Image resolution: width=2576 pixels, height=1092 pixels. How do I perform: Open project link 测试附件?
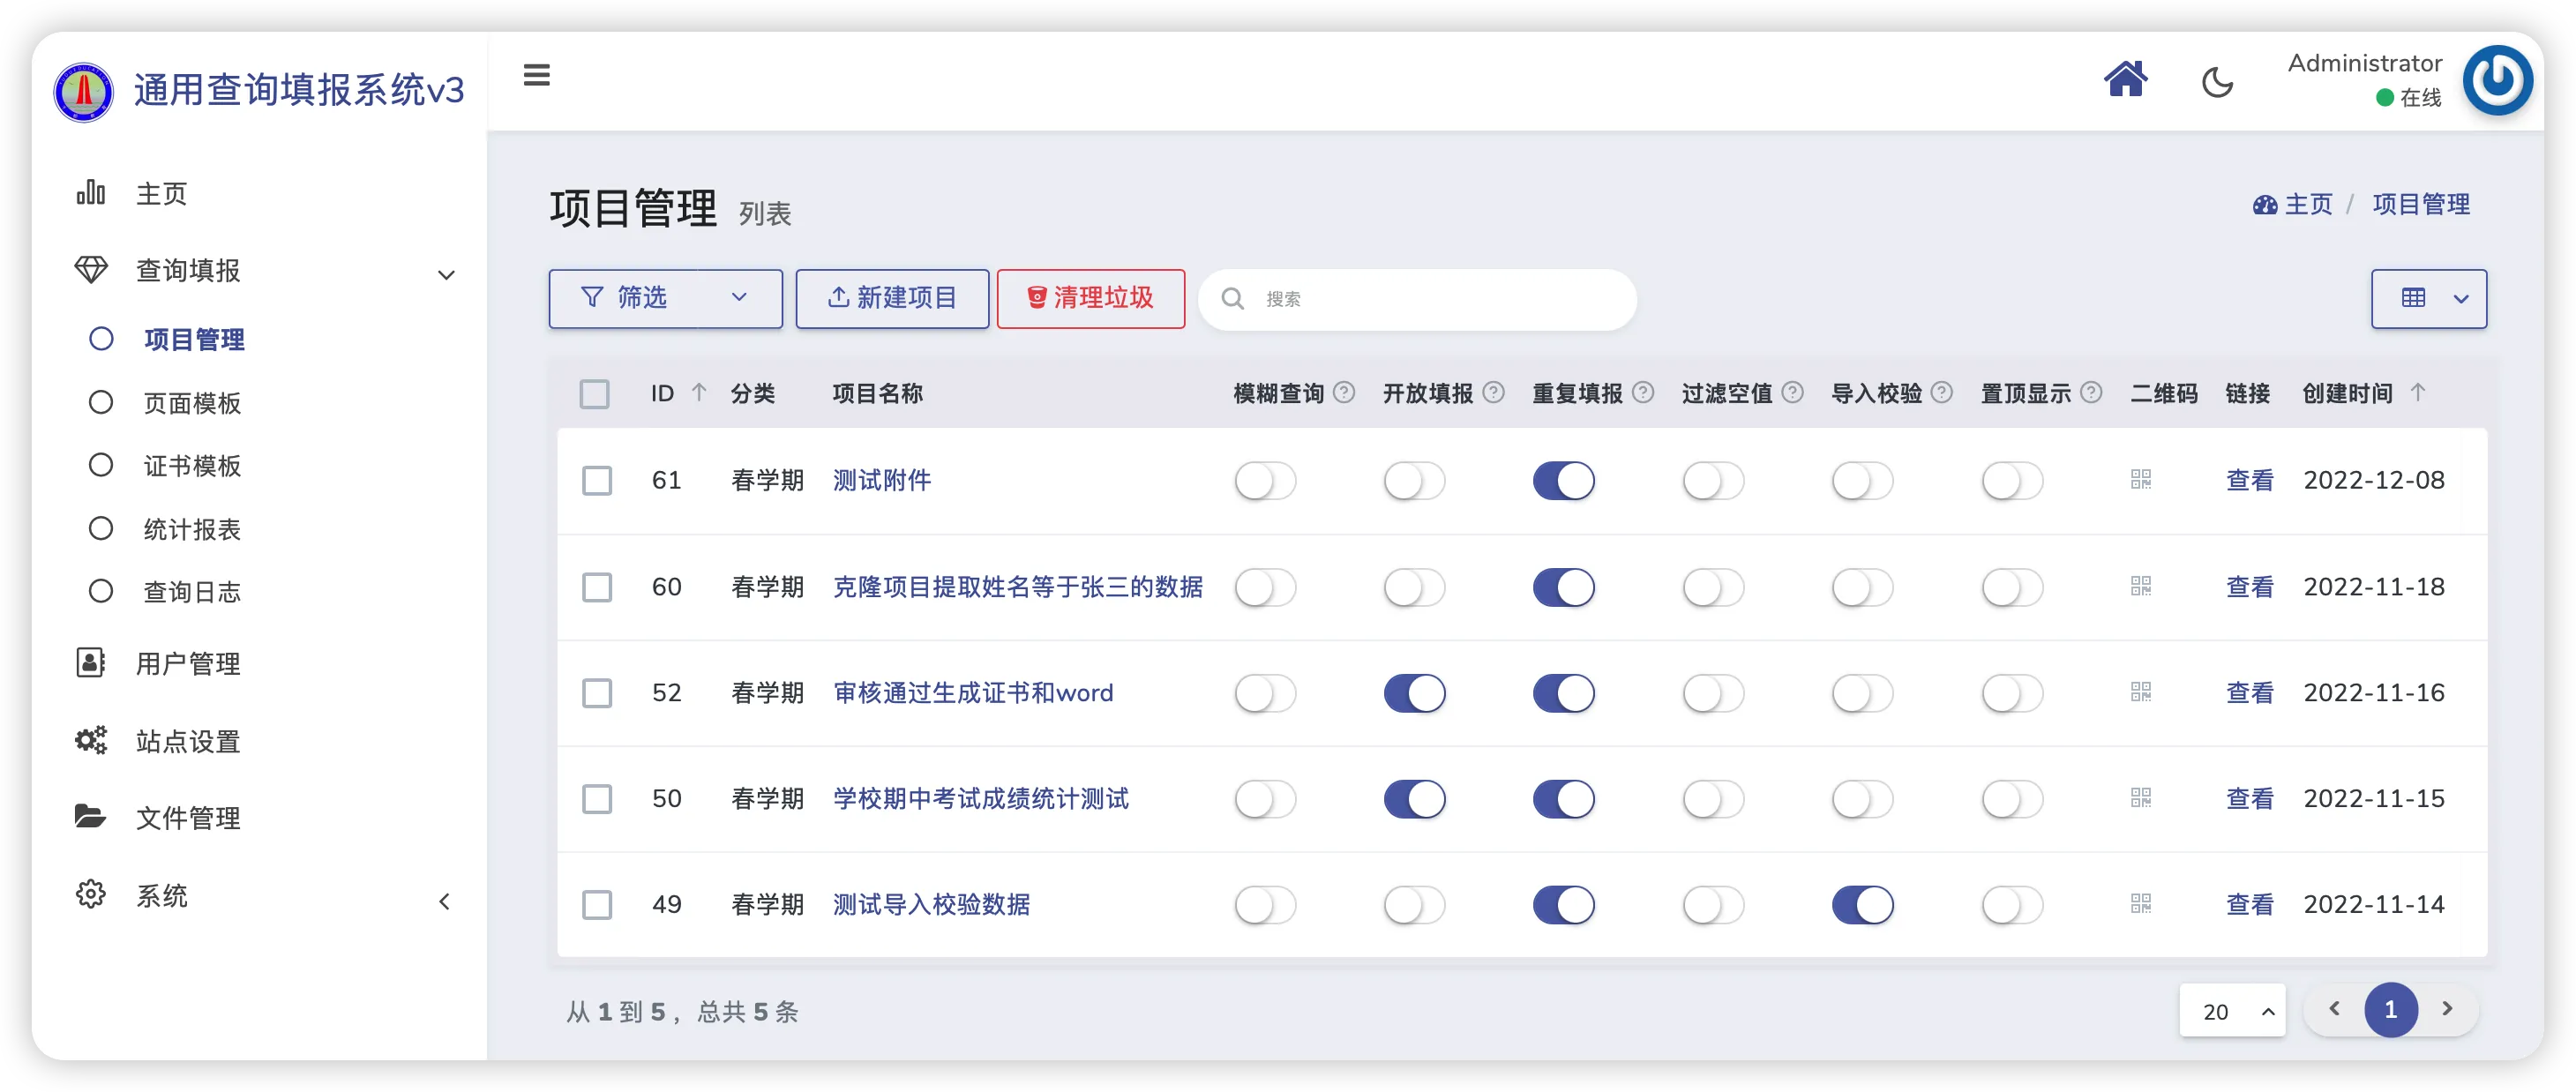[x=881, y=481]
